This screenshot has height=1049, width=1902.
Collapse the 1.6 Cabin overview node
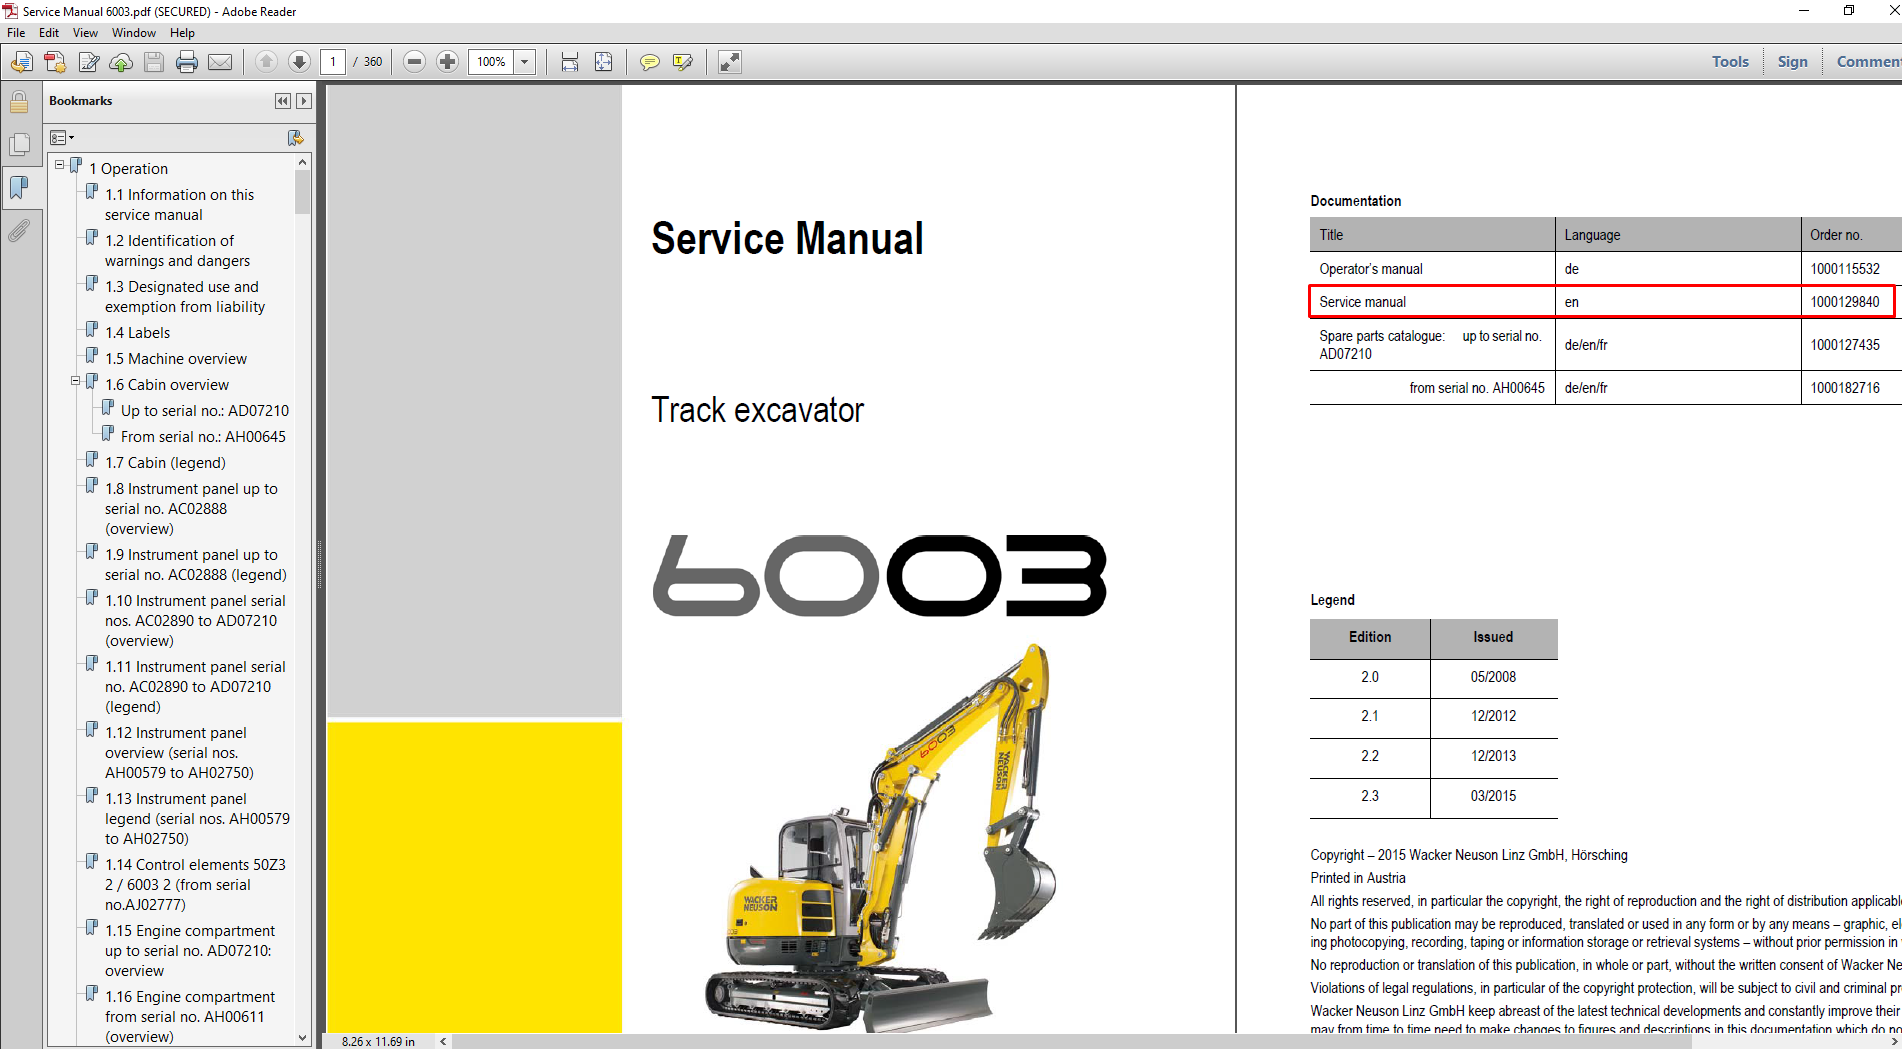75,381
